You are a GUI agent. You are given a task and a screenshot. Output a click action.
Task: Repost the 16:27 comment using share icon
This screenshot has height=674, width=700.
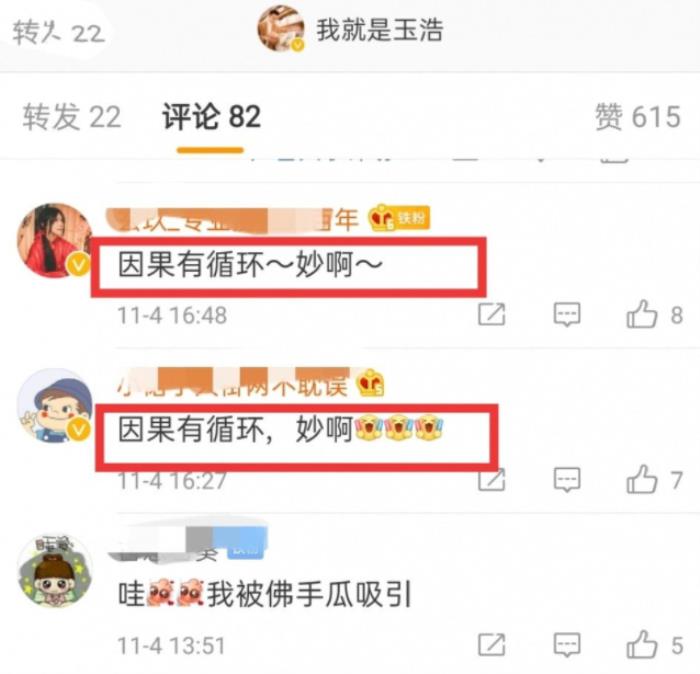click(492, 479)
